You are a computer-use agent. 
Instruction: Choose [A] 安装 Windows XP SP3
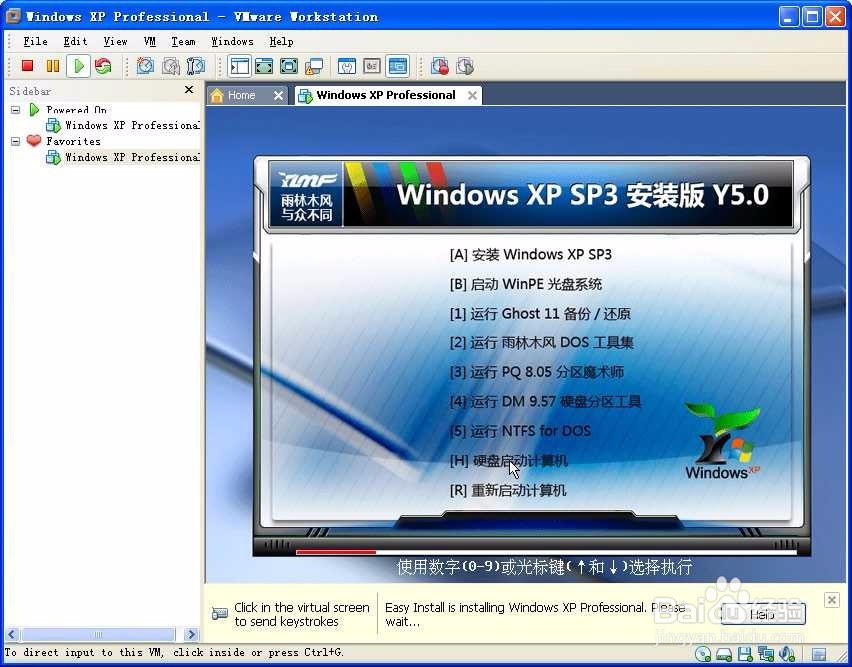(x=530, y=254)
